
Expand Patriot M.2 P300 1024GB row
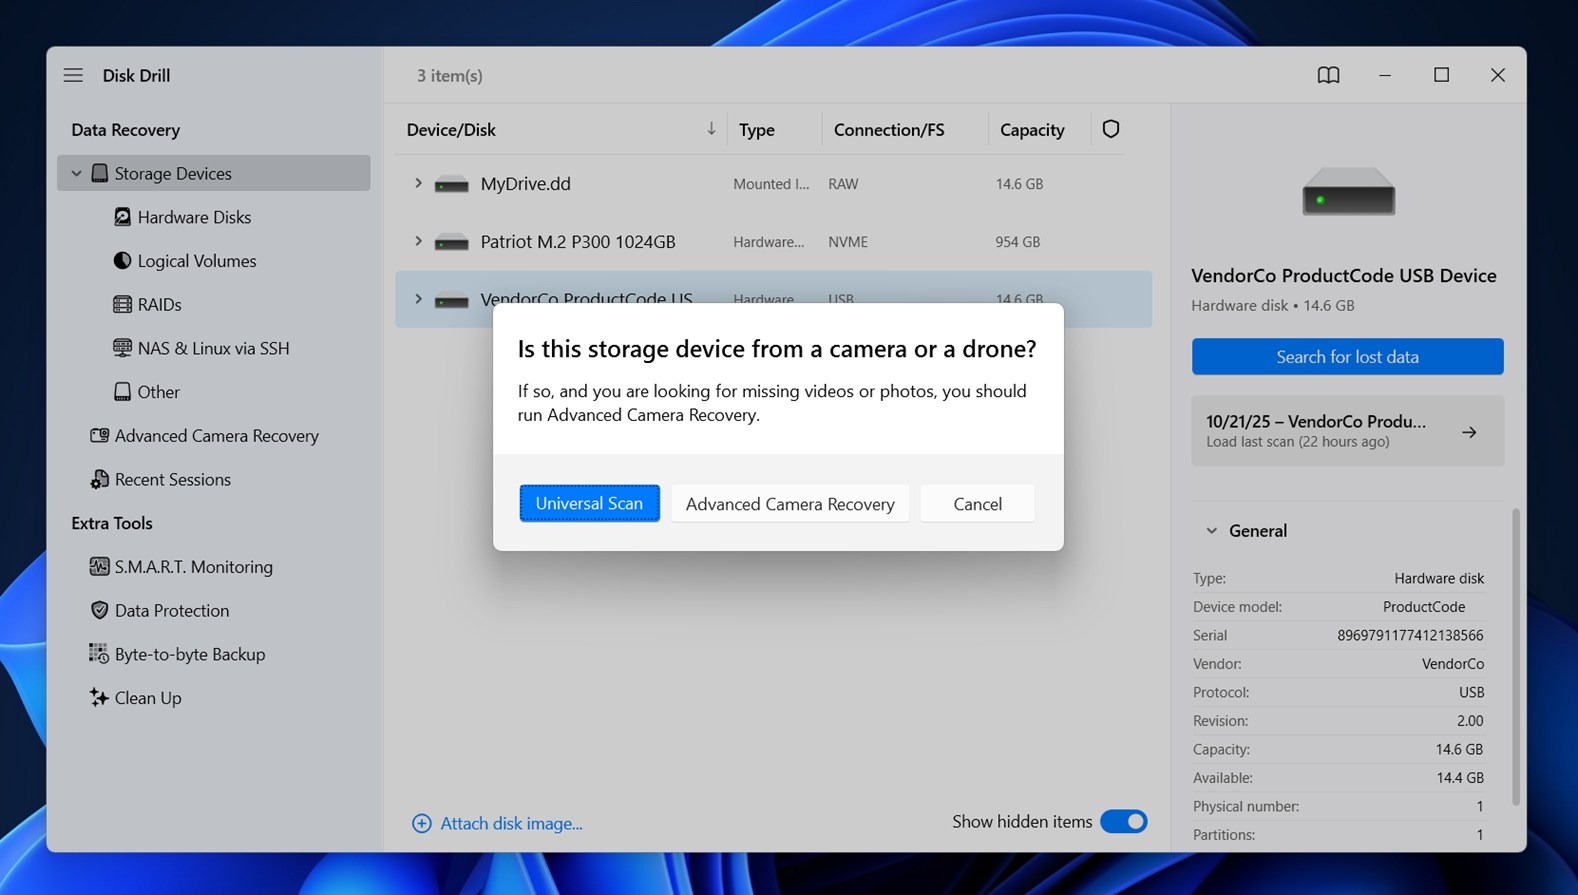point(418,242)
